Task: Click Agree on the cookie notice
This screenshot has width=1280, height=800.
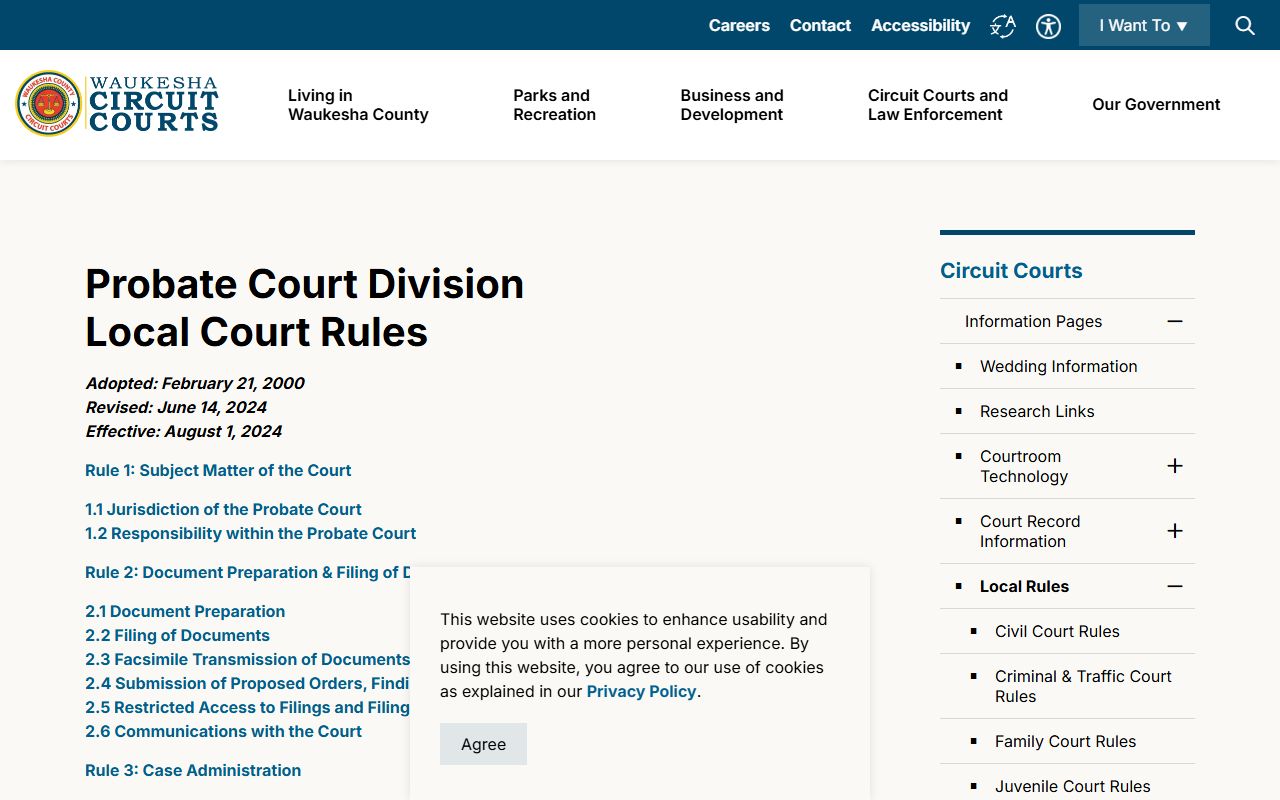Action: point(483,744)
